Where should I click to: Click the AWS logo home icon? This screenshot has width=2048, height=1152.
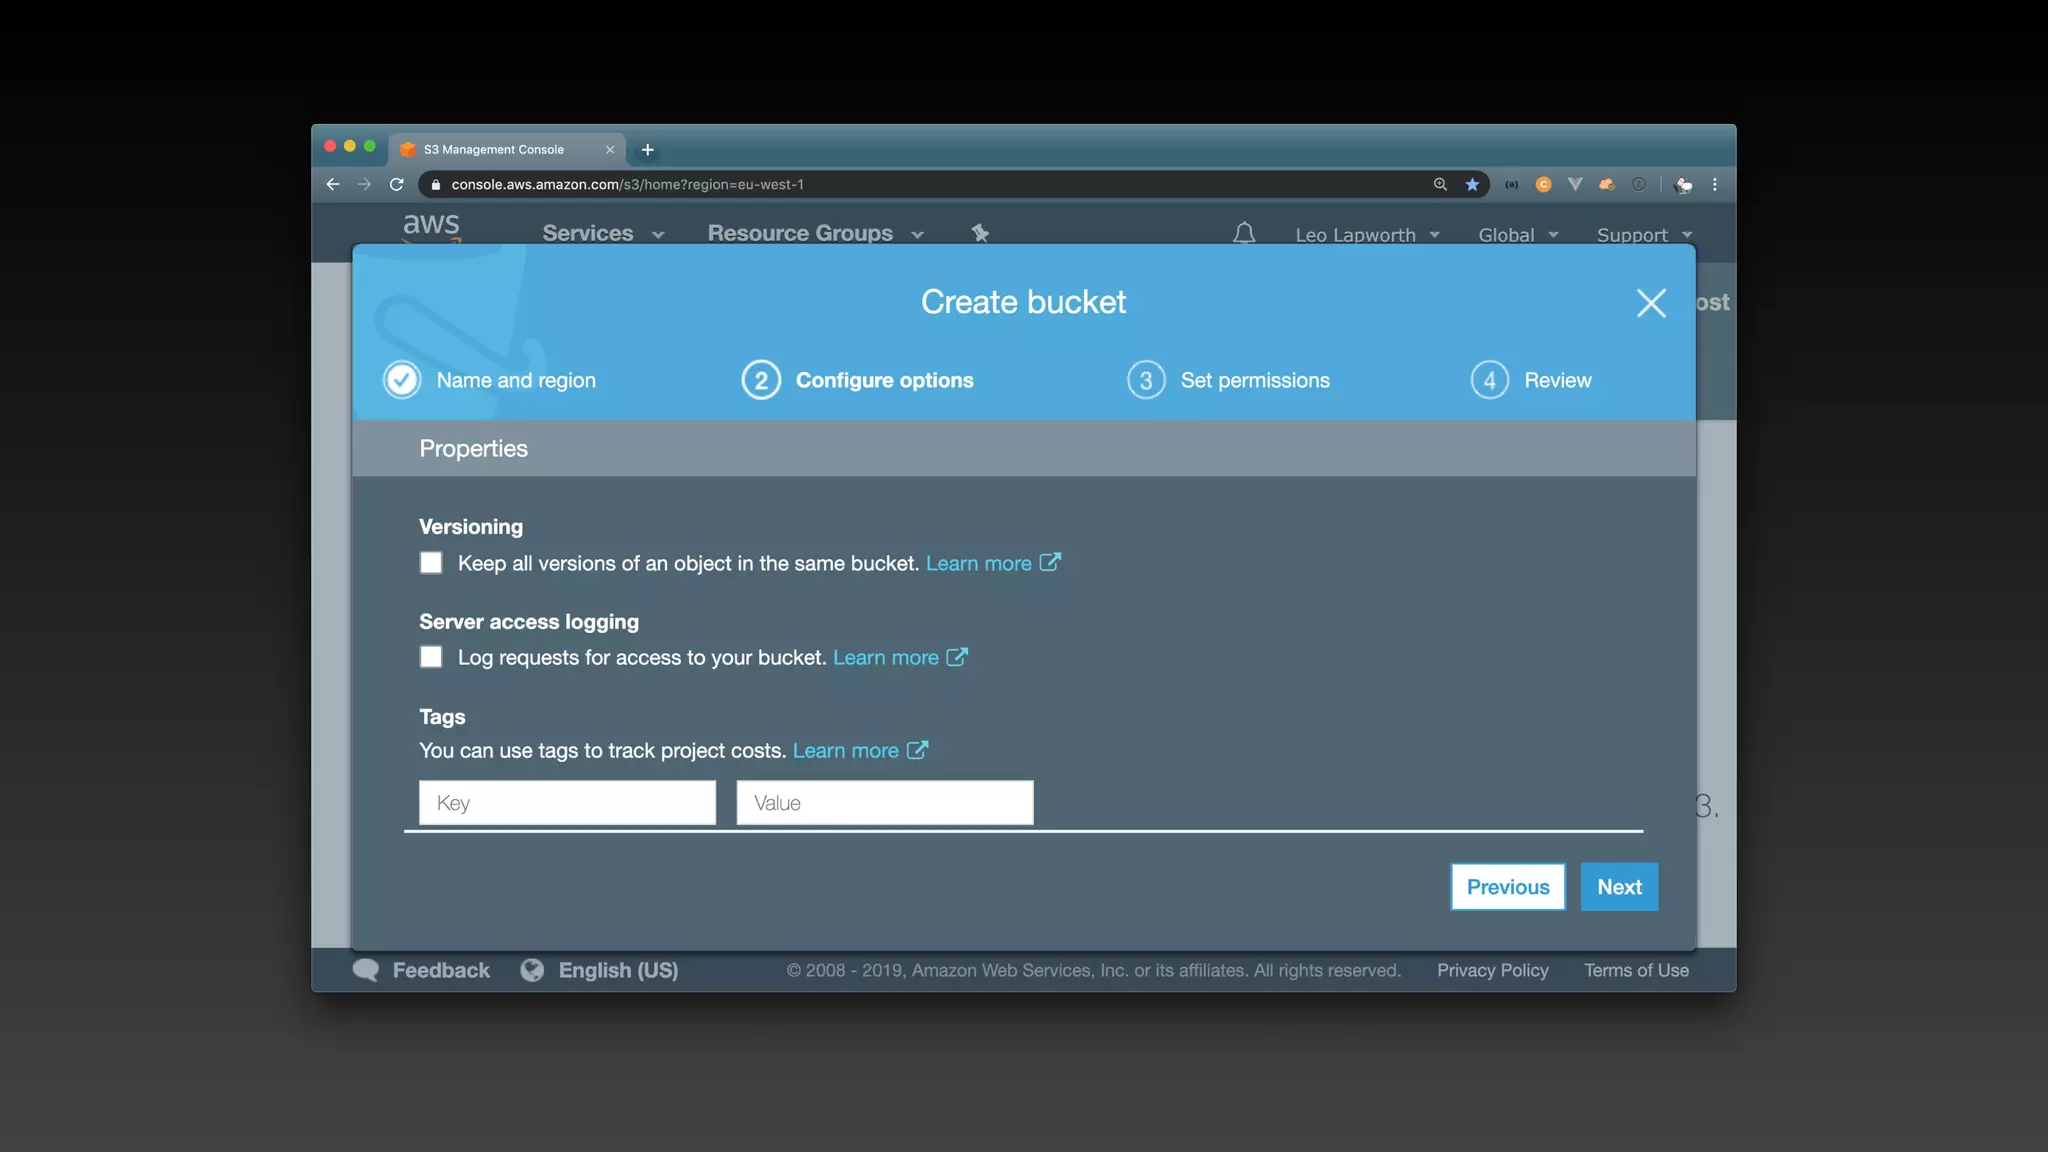(431, 226)
